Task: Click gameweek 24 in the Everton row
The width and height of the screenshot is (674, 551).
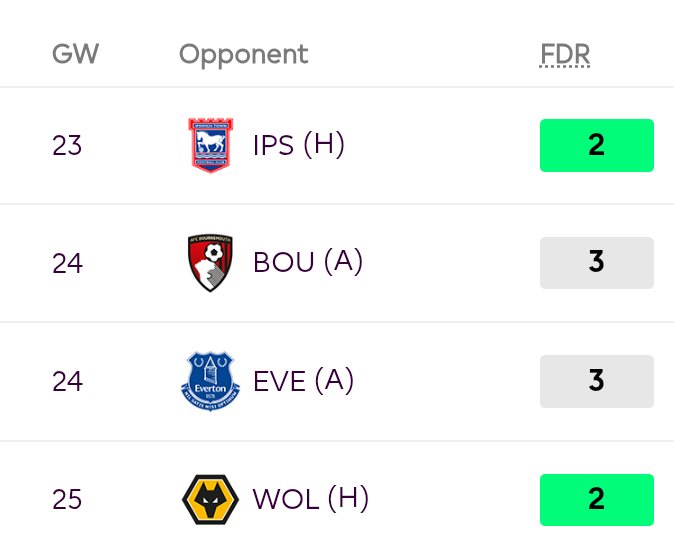Action: [67, 381]
